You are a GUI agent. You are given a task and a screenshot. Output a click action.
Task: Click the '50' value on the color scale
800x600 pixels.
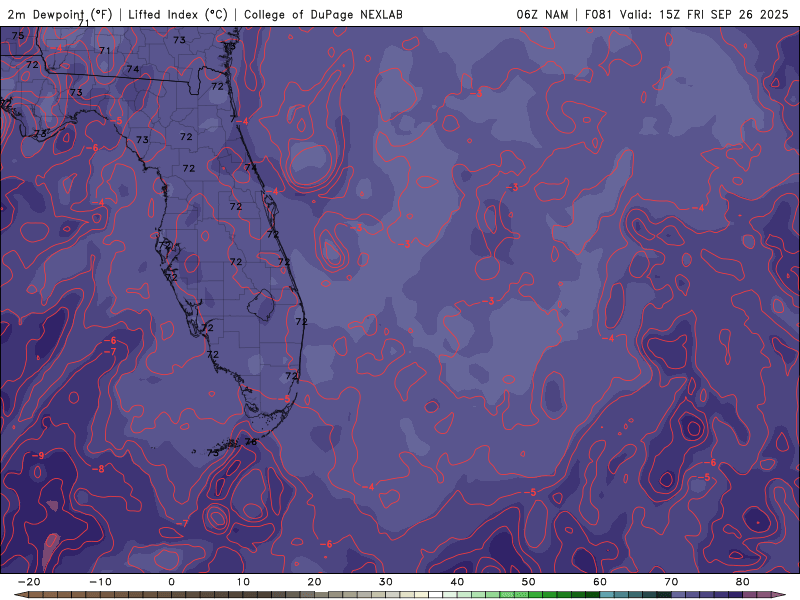(529, 582)
